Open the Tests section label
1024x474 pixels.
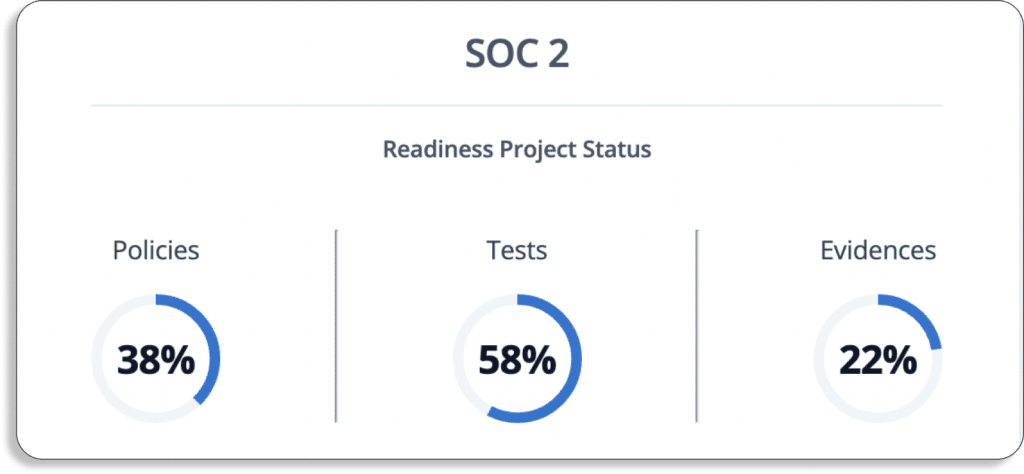click(x=517, y=251)
